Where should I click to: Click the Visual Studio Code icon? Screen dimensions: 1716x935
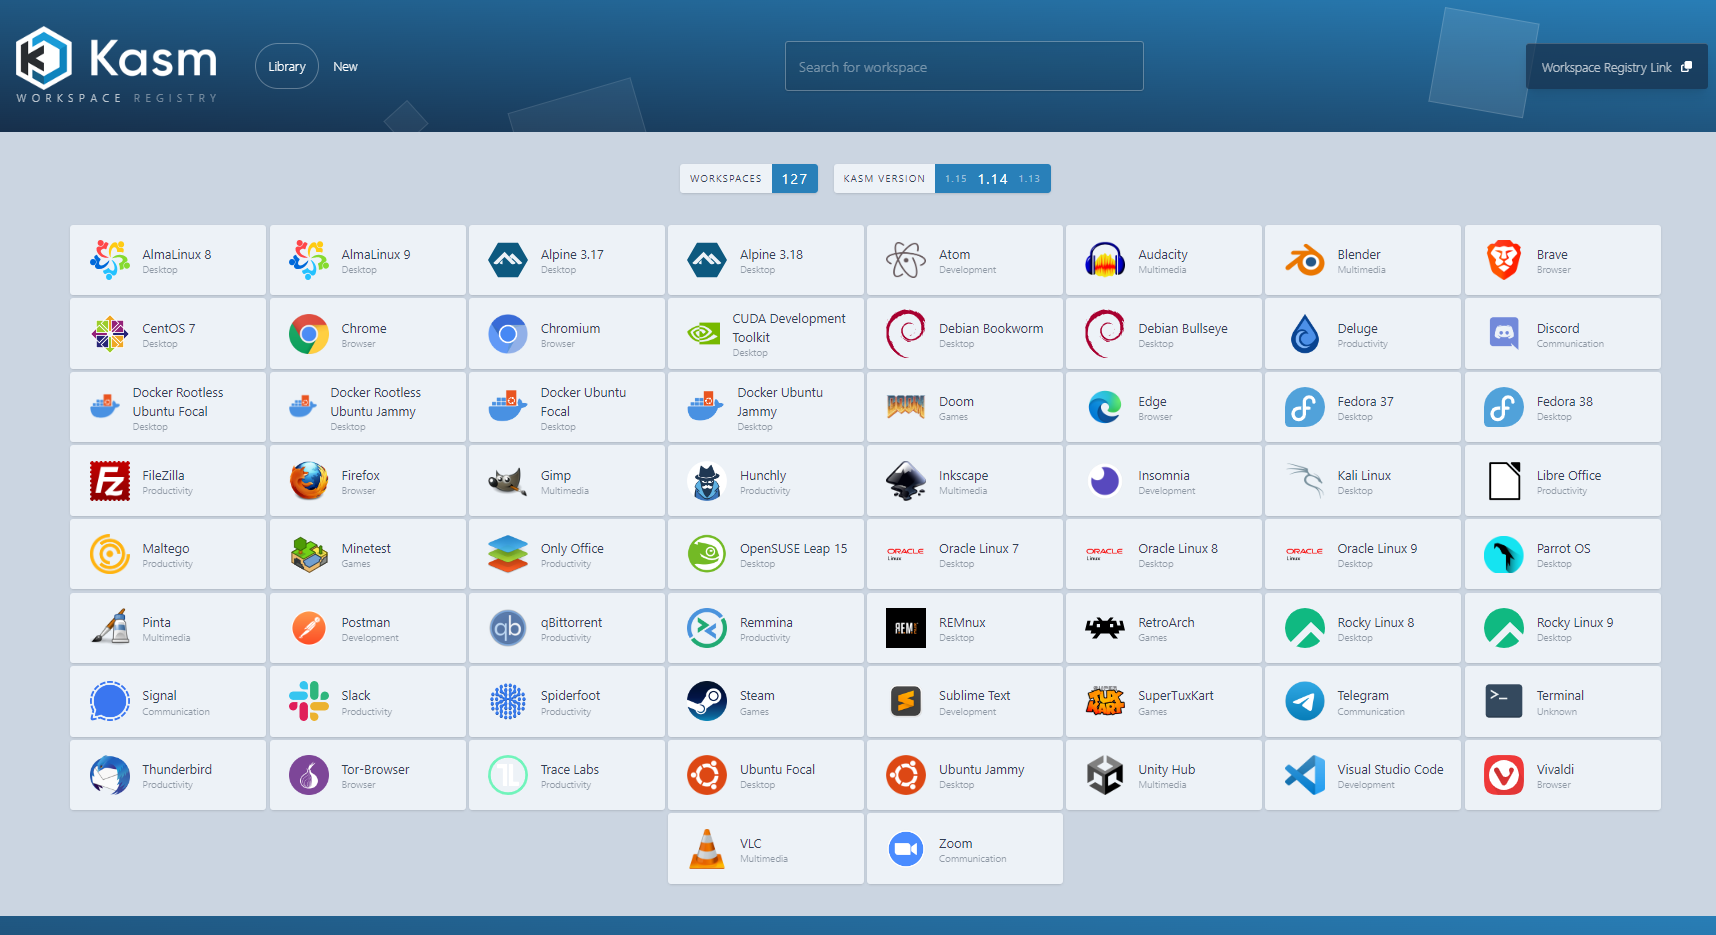click(x=1305, y=775)
